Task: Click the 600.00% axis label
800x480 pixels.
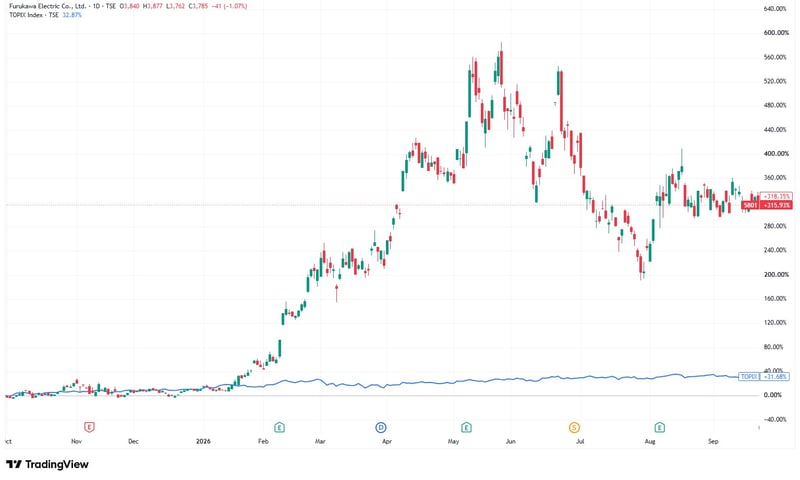Action: [775, 33]
